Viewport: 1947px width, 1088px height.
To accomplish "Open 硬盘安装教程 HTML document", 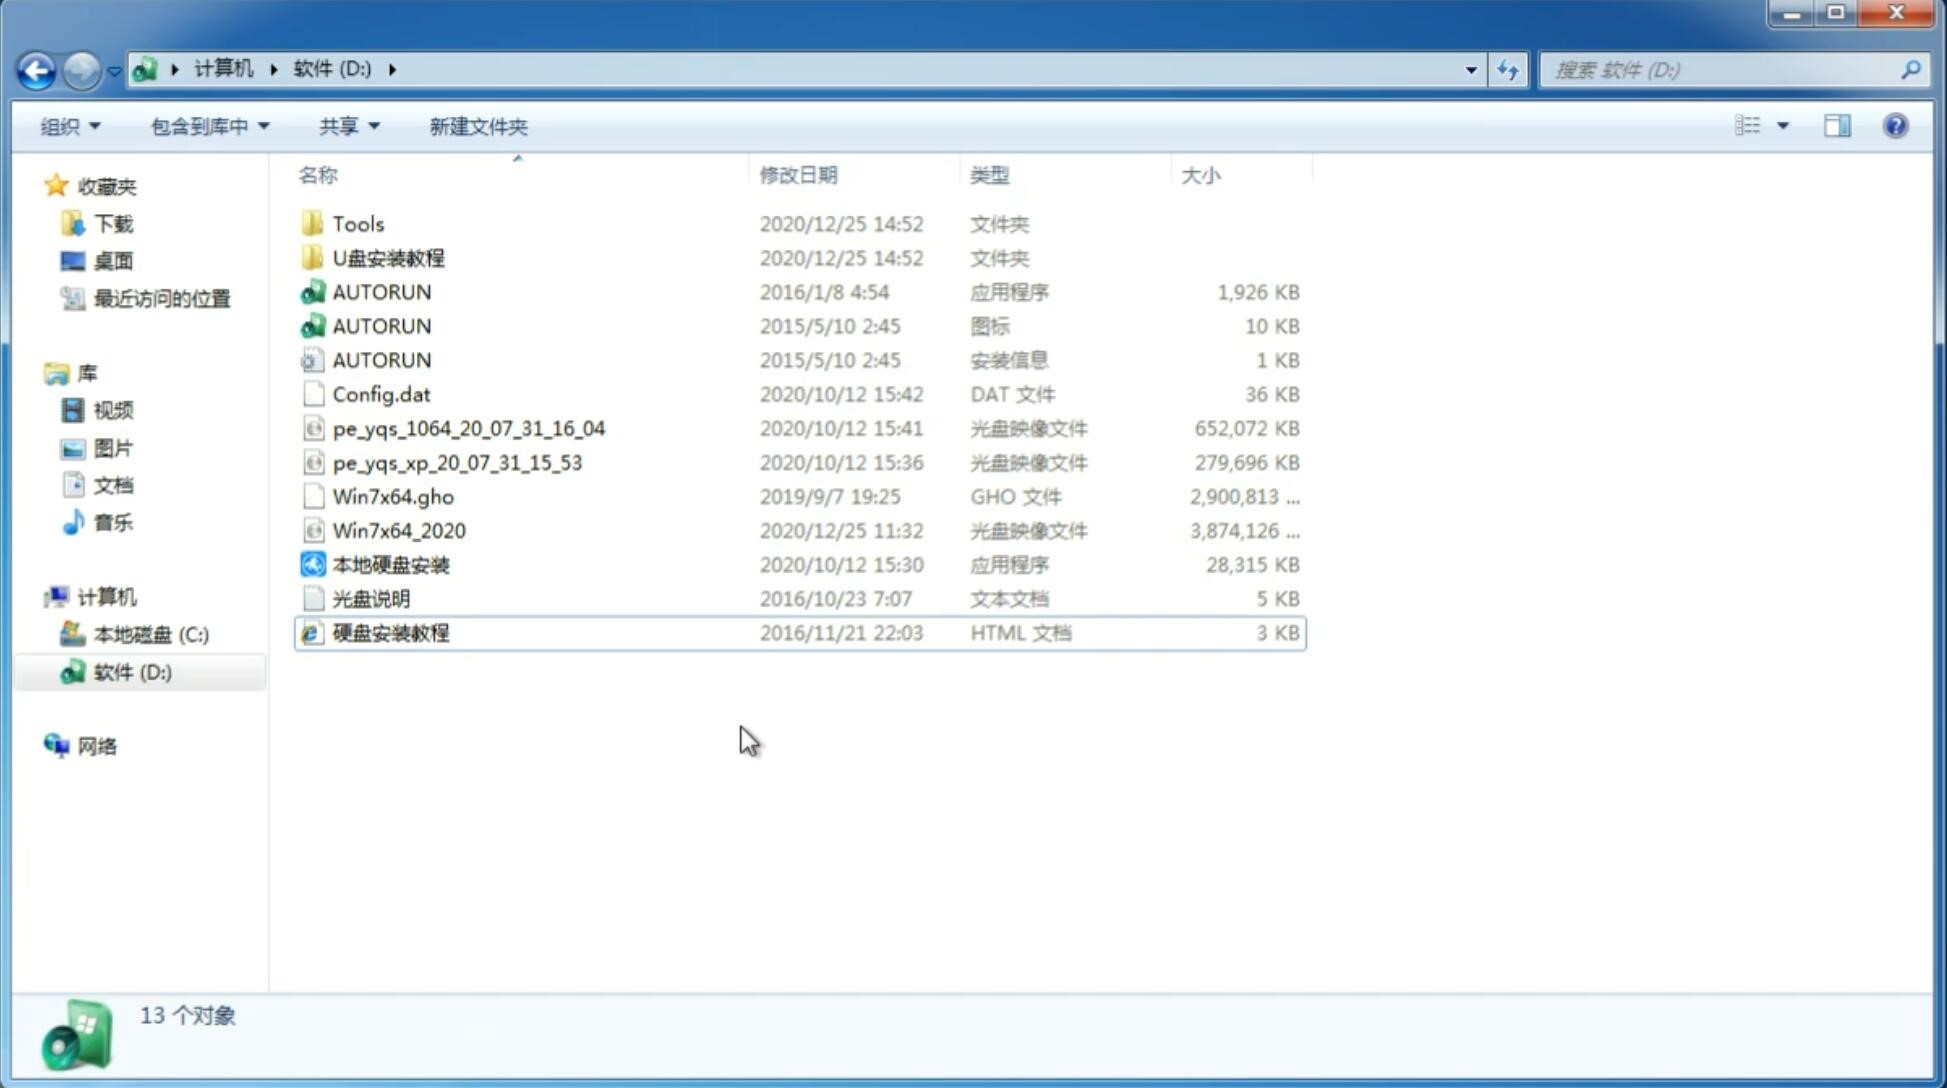I will pyautogui.click(x=390, y=632).
